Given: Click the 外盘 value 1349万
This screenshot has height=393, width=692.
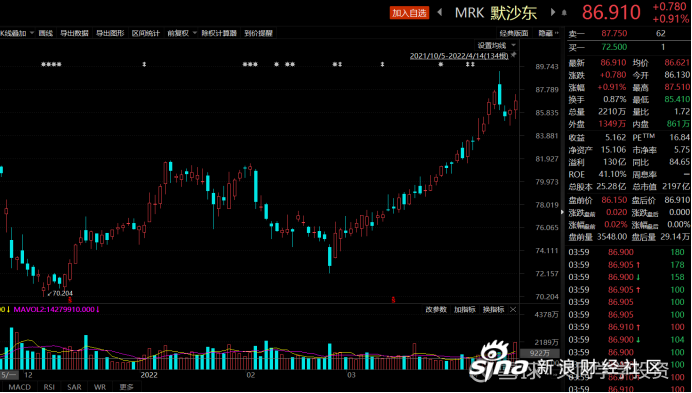Looking at the screenshot, I should [x=612, y=124].
